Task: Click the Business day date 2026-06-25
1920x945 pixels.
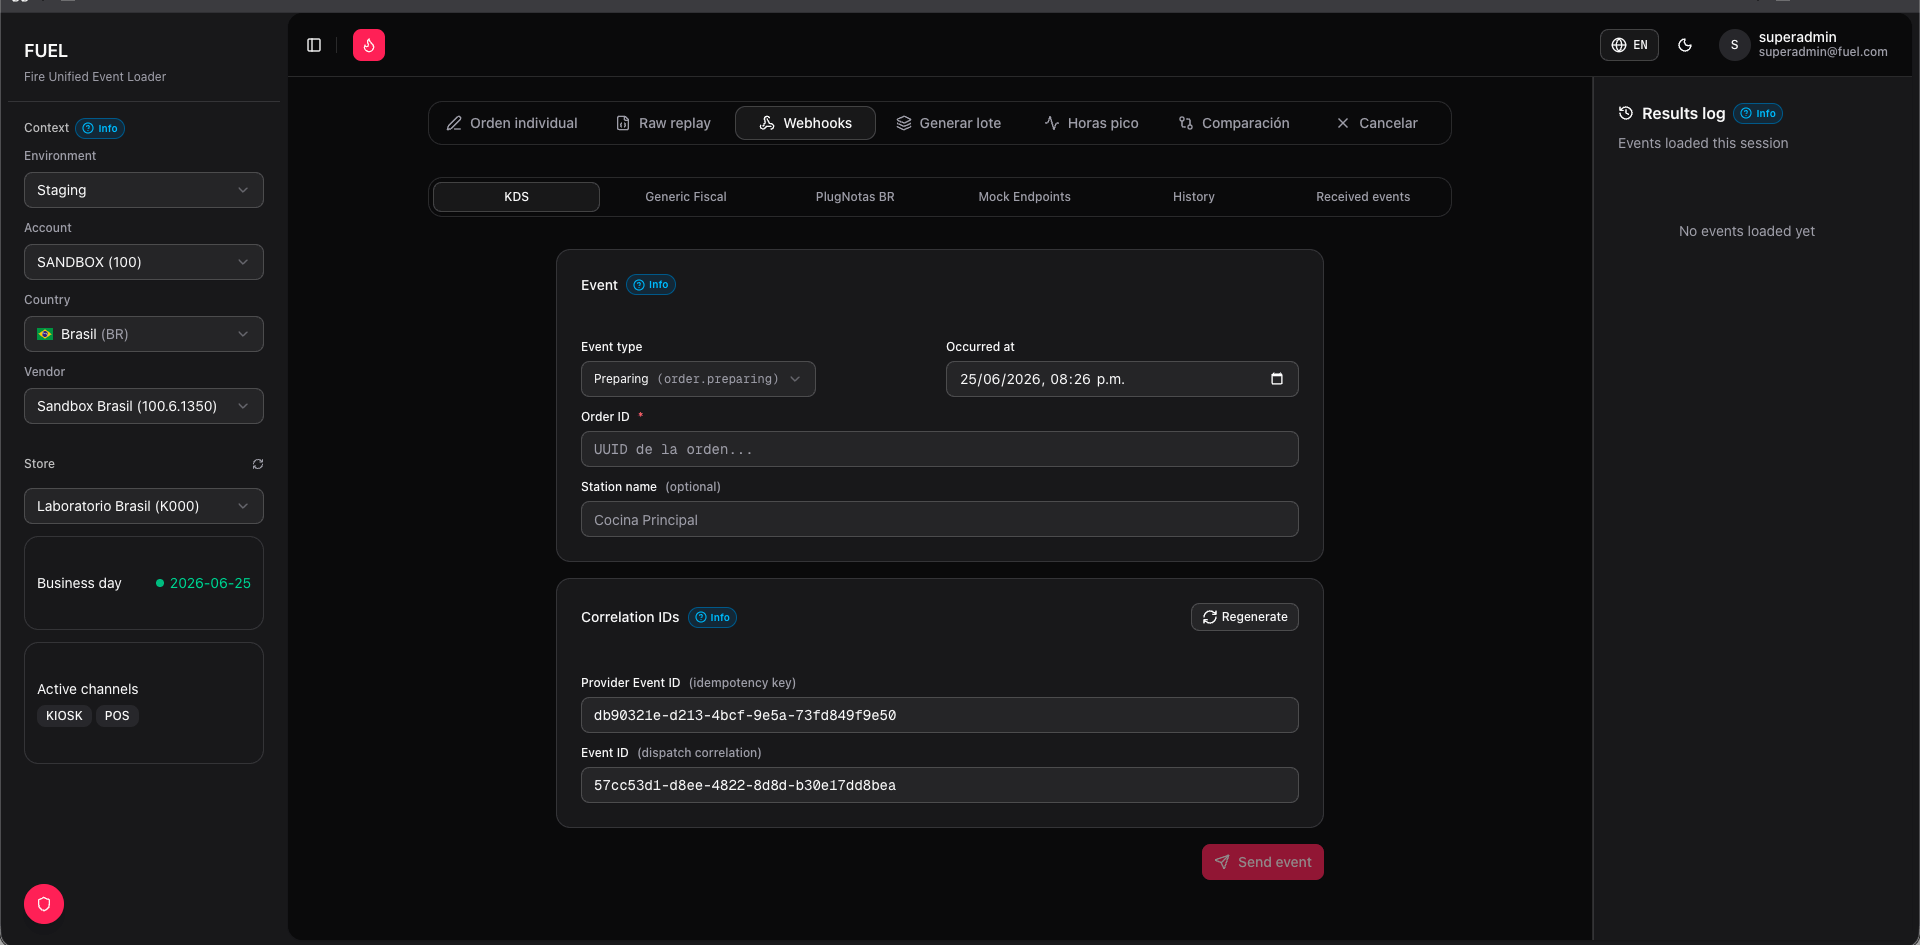Action: point(210,583)
